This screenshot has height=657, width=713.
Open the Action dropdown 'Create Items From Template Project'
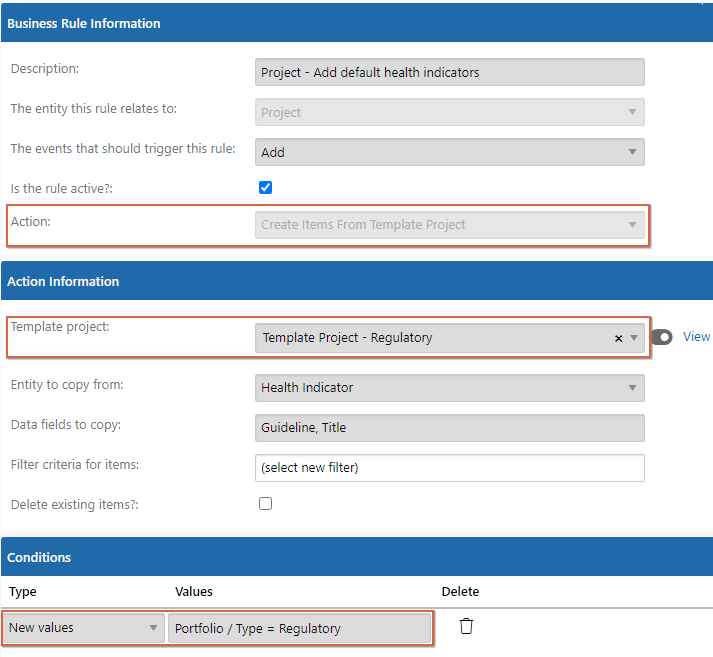tap(450, 225)
